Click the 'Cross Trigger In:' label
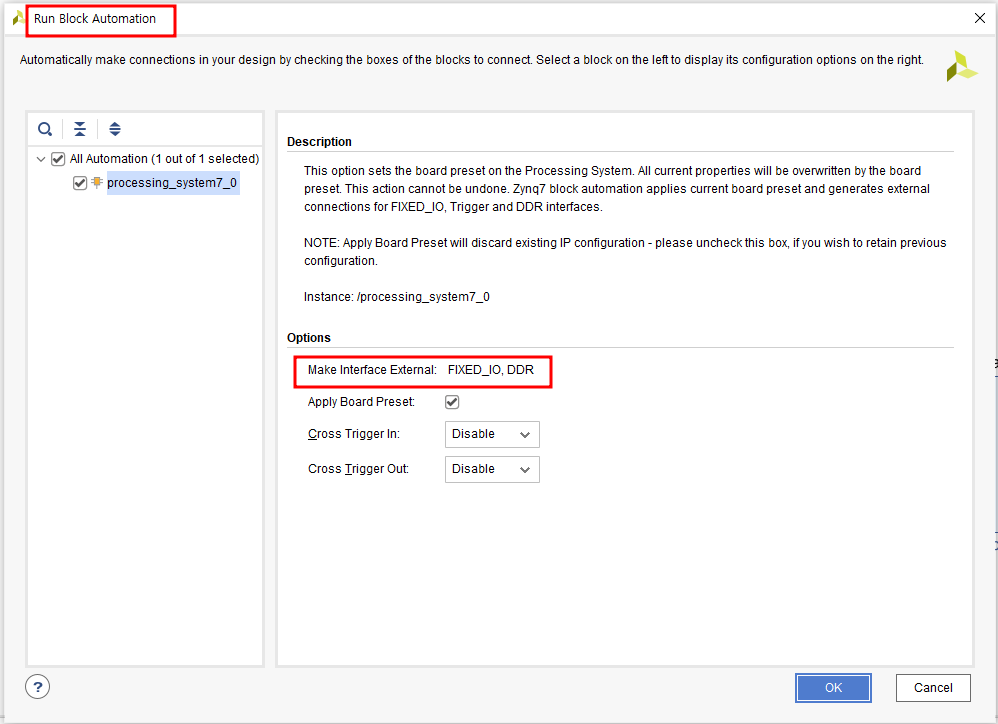998x724 pixels. (354, 434)
